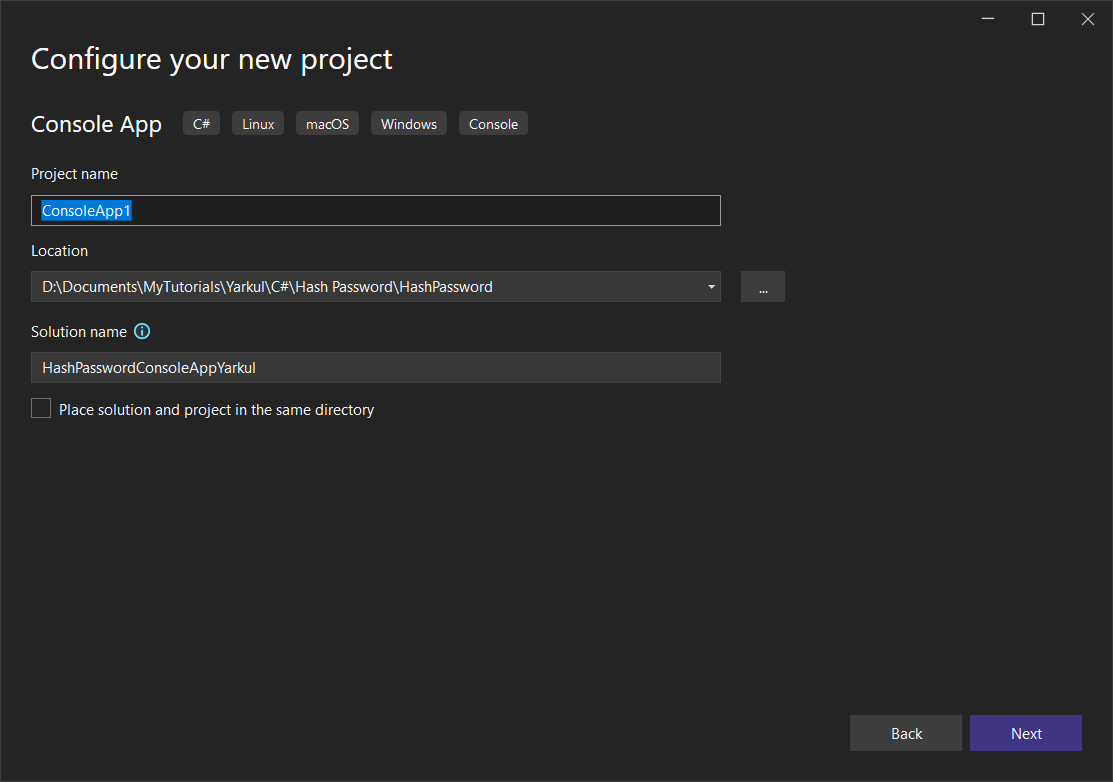Image resolution: width=1113 pixels, height=782 pixels.
Task: Click the Windows tag
Action: tap(409, 123)
